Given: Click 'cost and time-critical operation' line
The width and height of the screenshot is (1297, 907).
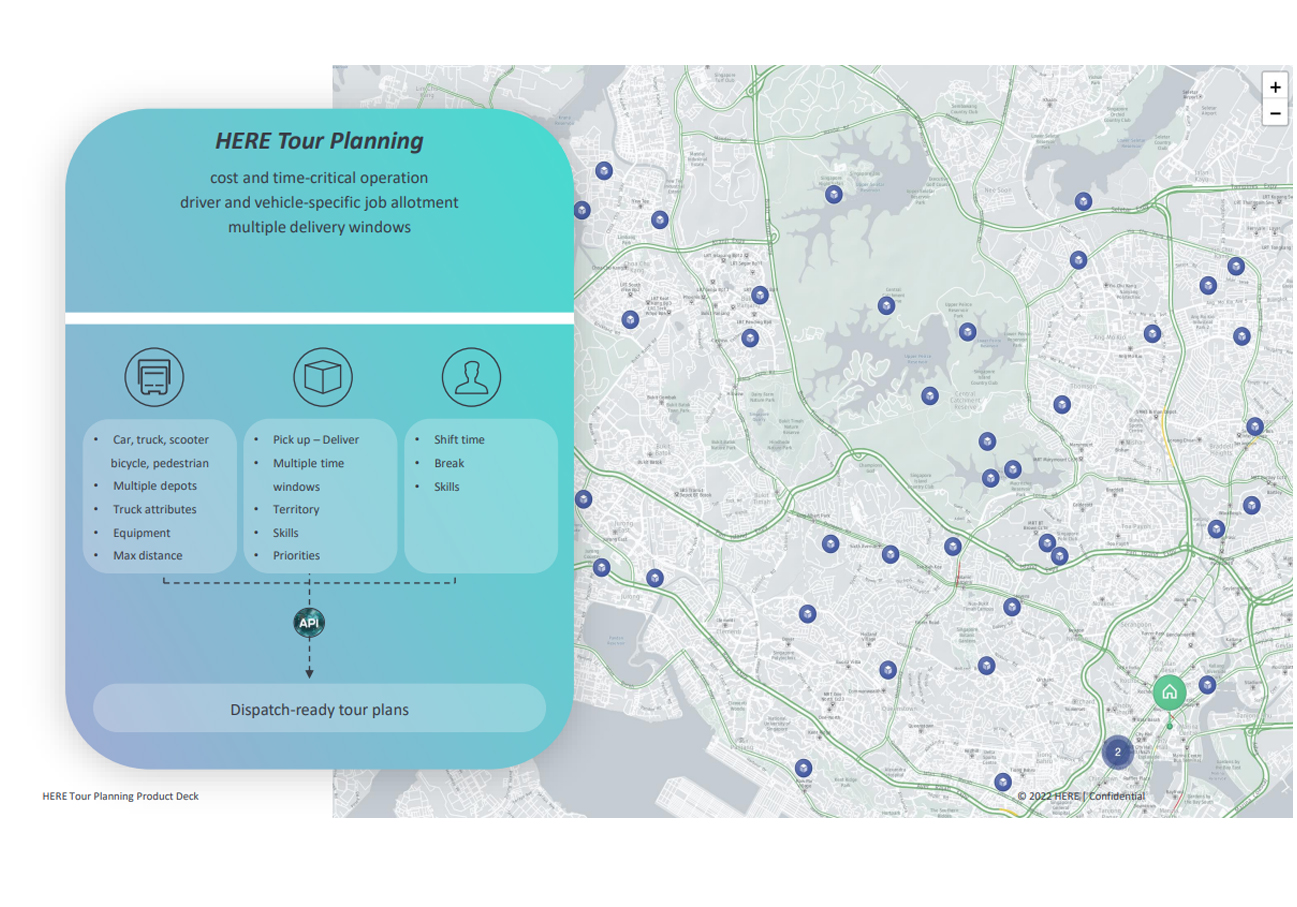Looking at the screenshot, I should (x=319, y=177).
